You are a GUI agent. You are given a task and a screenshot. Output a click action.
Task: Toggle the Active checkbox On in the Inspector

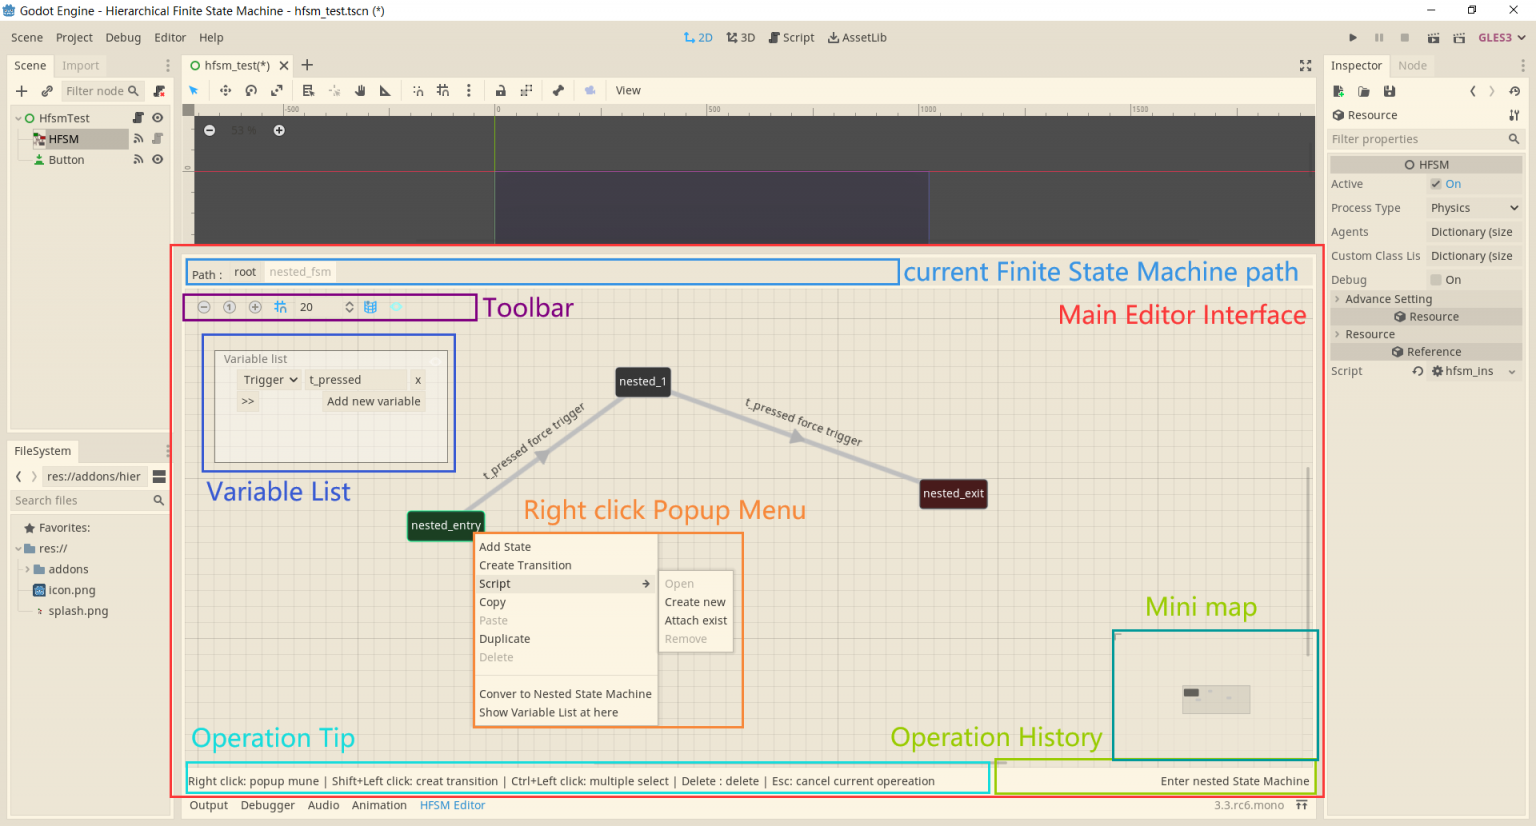[x=1437, y=184]
